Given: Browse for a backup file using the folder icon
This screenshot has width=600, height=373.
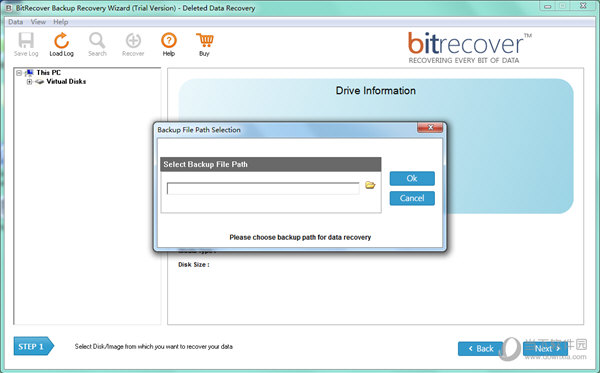Looking at the screenshot, I should (370, 185).
